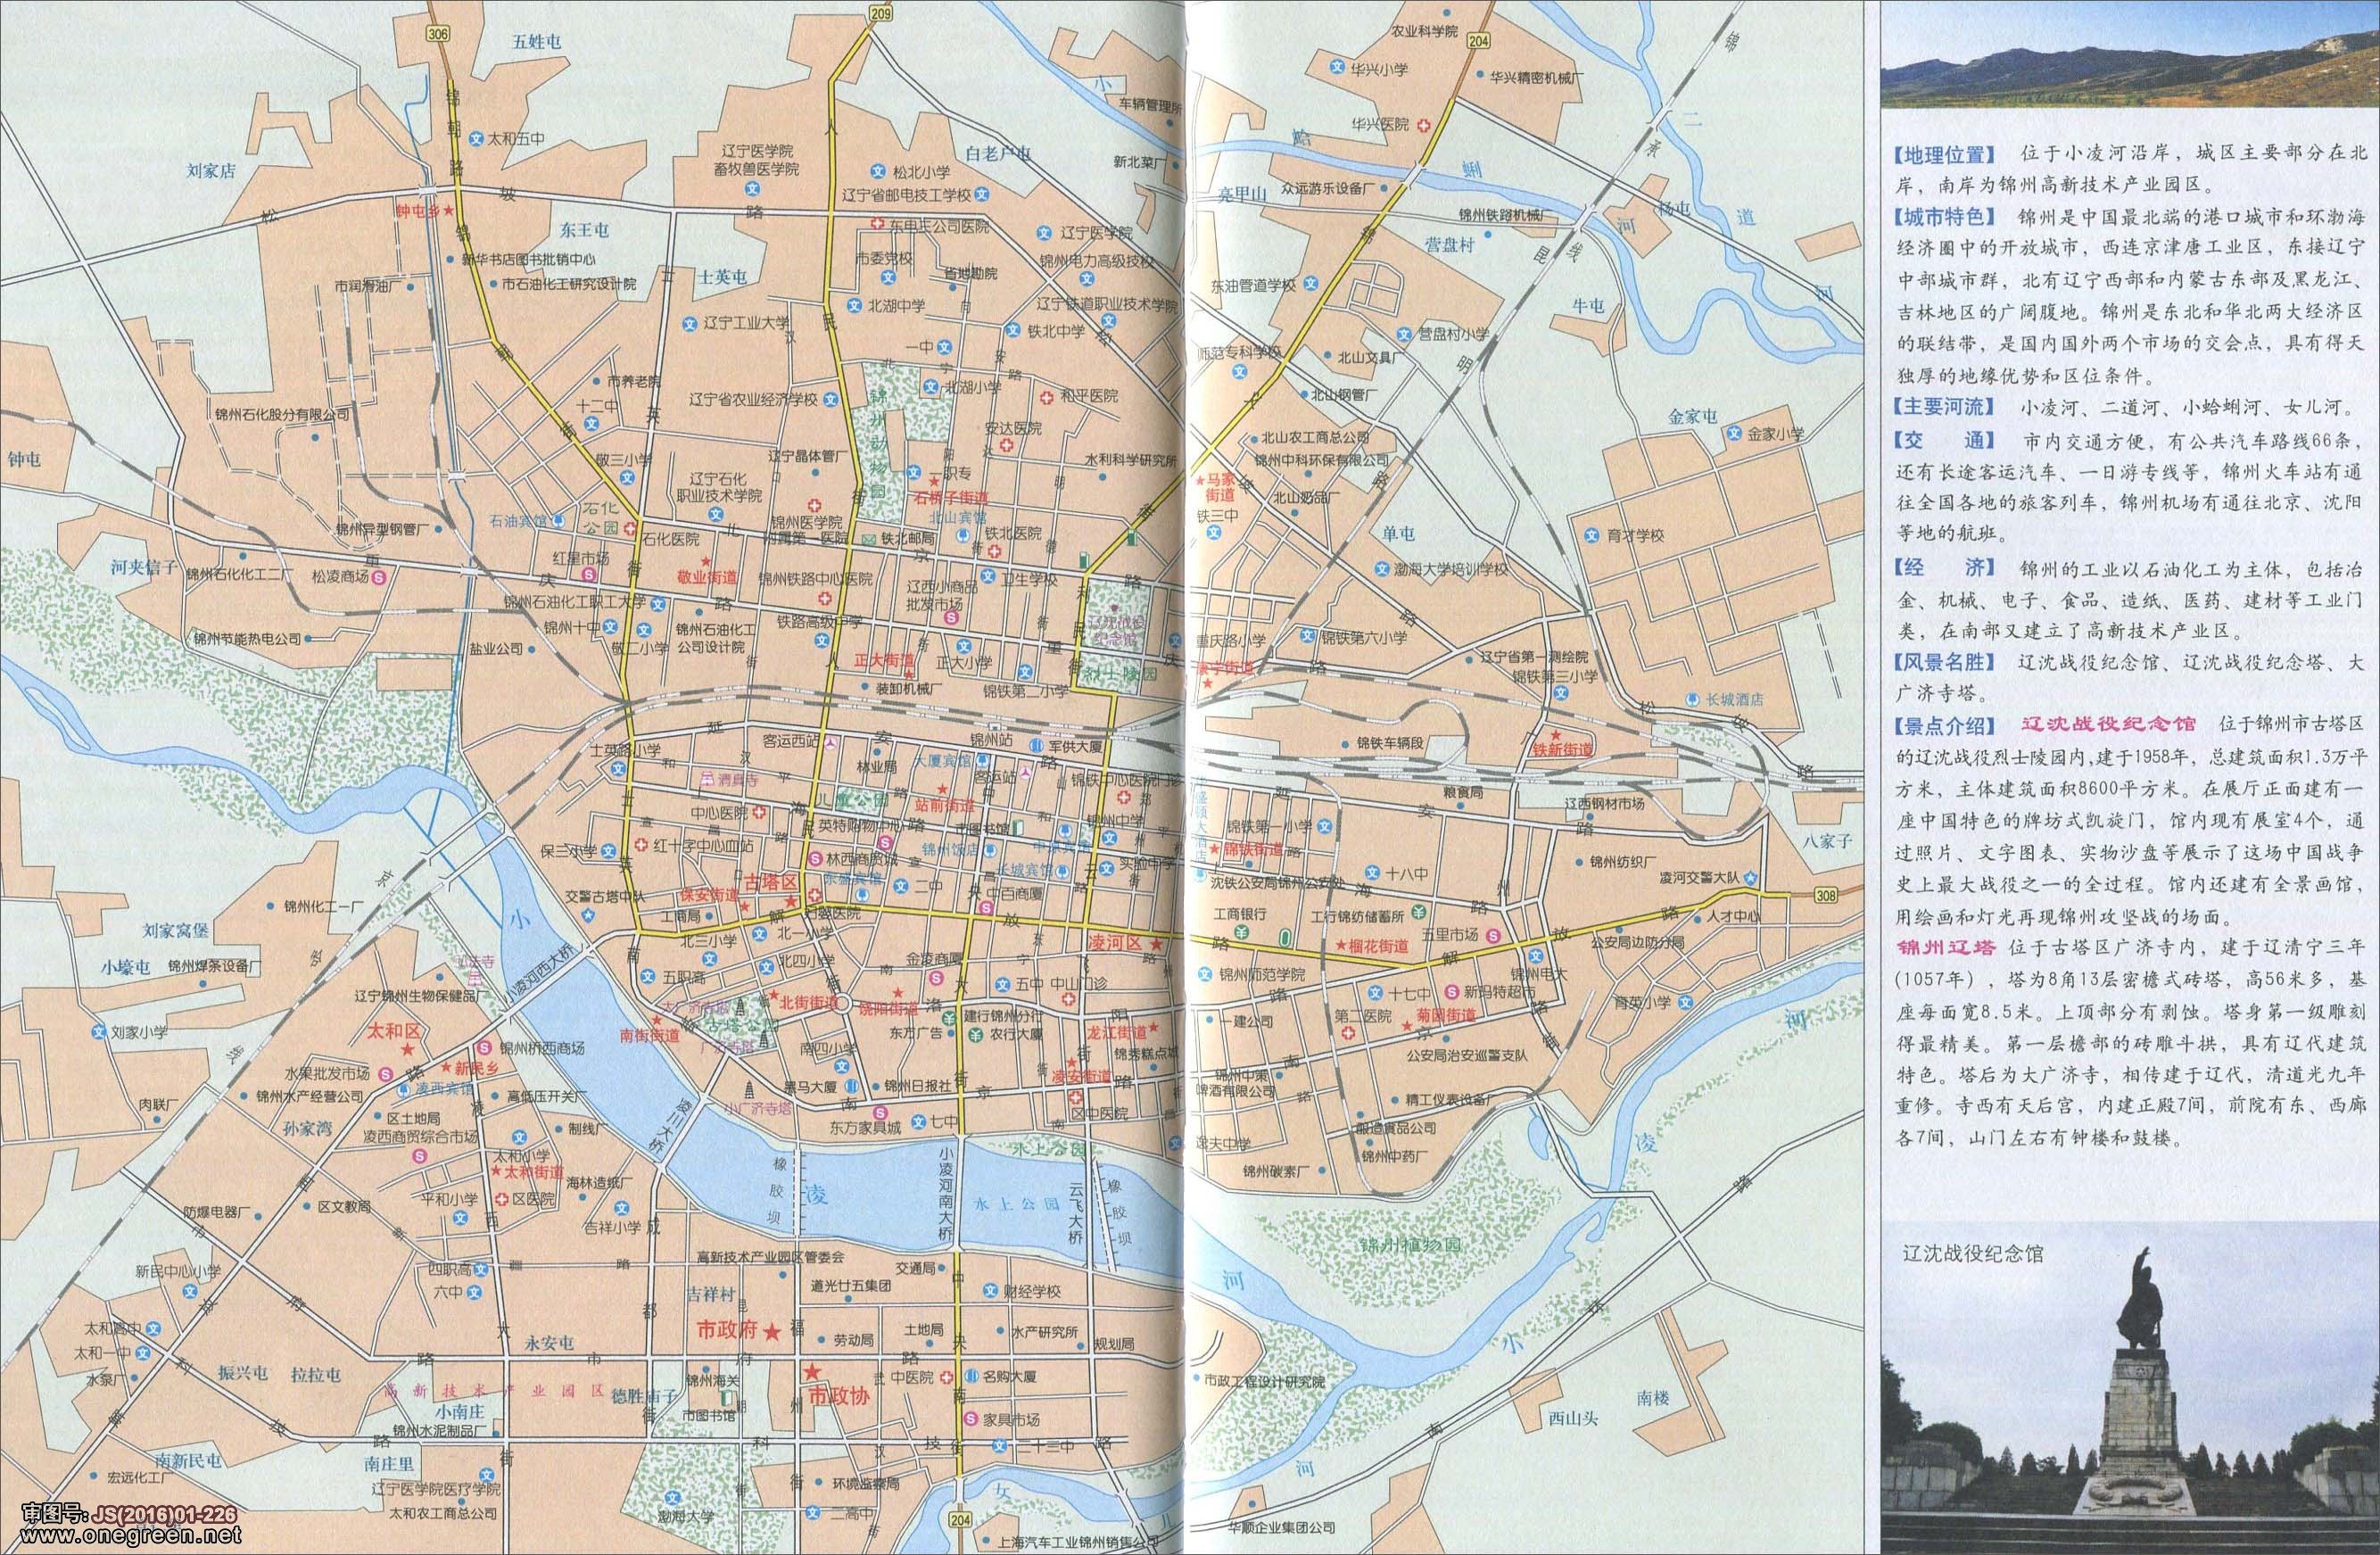The width and height of the screenshot is (2380, 1555).
Task: Click the red star under 太和区
Action: 408,1049
